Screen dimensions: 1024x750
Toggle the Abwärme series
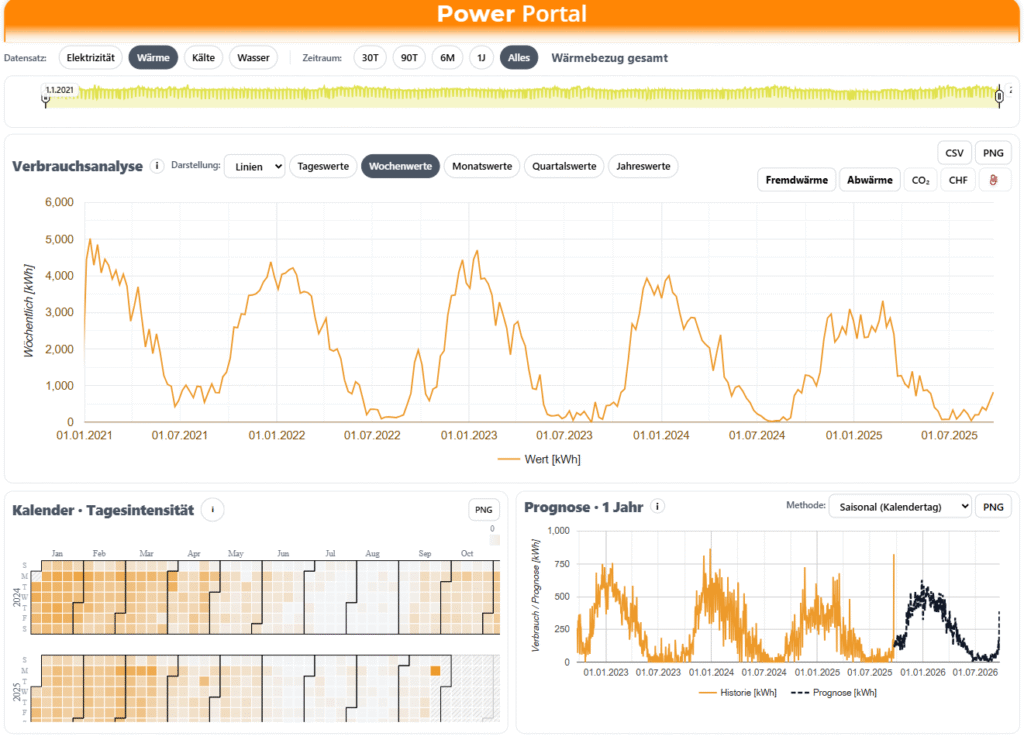tap(869, 180)
